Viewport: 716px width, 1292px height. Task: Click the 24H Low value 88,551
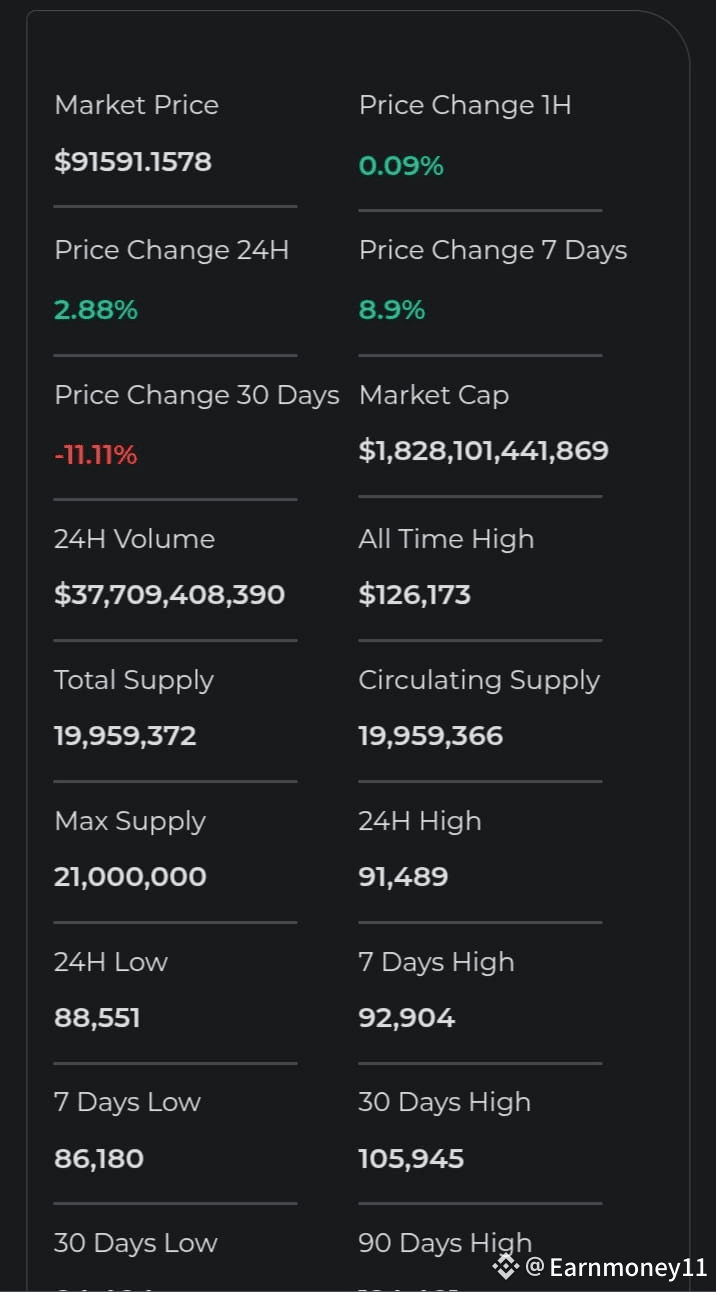(x=97, y=1018)
